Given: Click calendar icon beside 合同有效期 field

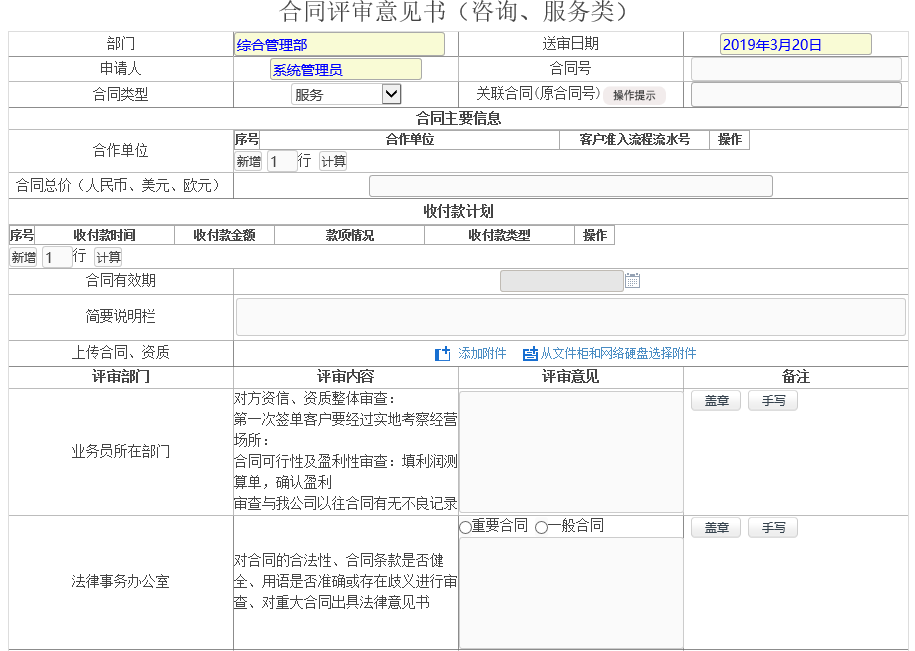Looking at the screenshot, I should (632, 281).
